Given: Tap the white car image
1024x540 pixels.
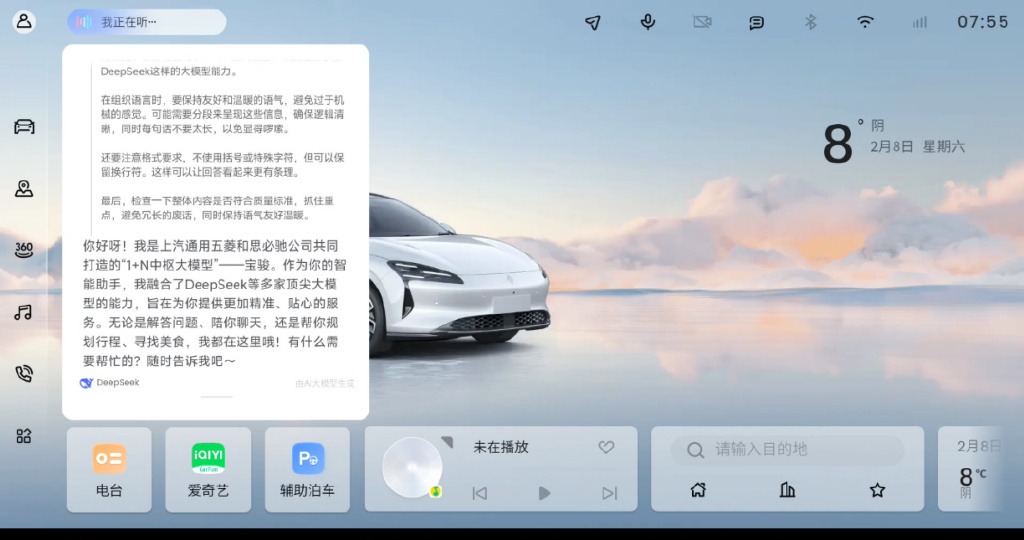Looking at the screenshot, I should tap(459, 274).
